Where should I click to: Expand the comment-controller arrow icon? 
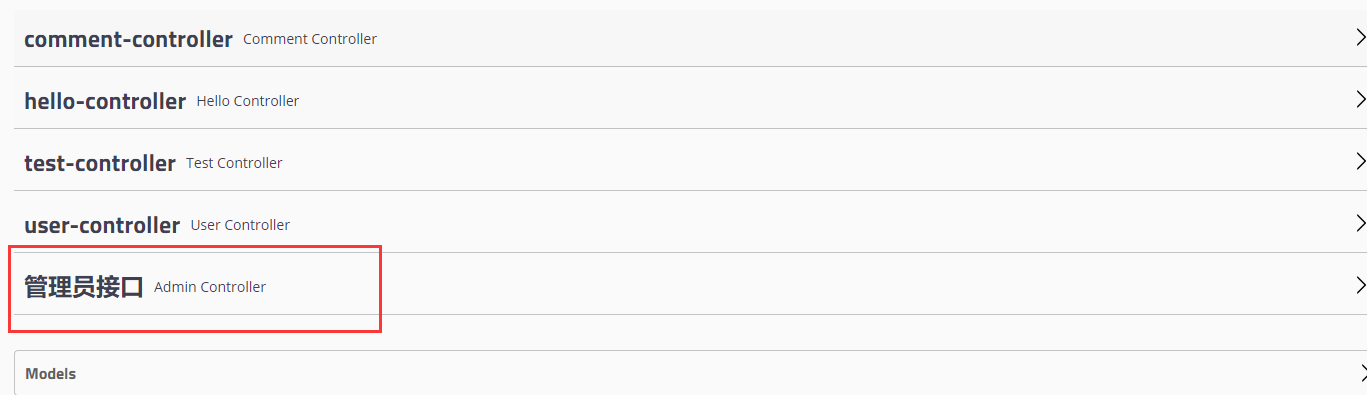pyautogui.click(x=1360, y=38)
